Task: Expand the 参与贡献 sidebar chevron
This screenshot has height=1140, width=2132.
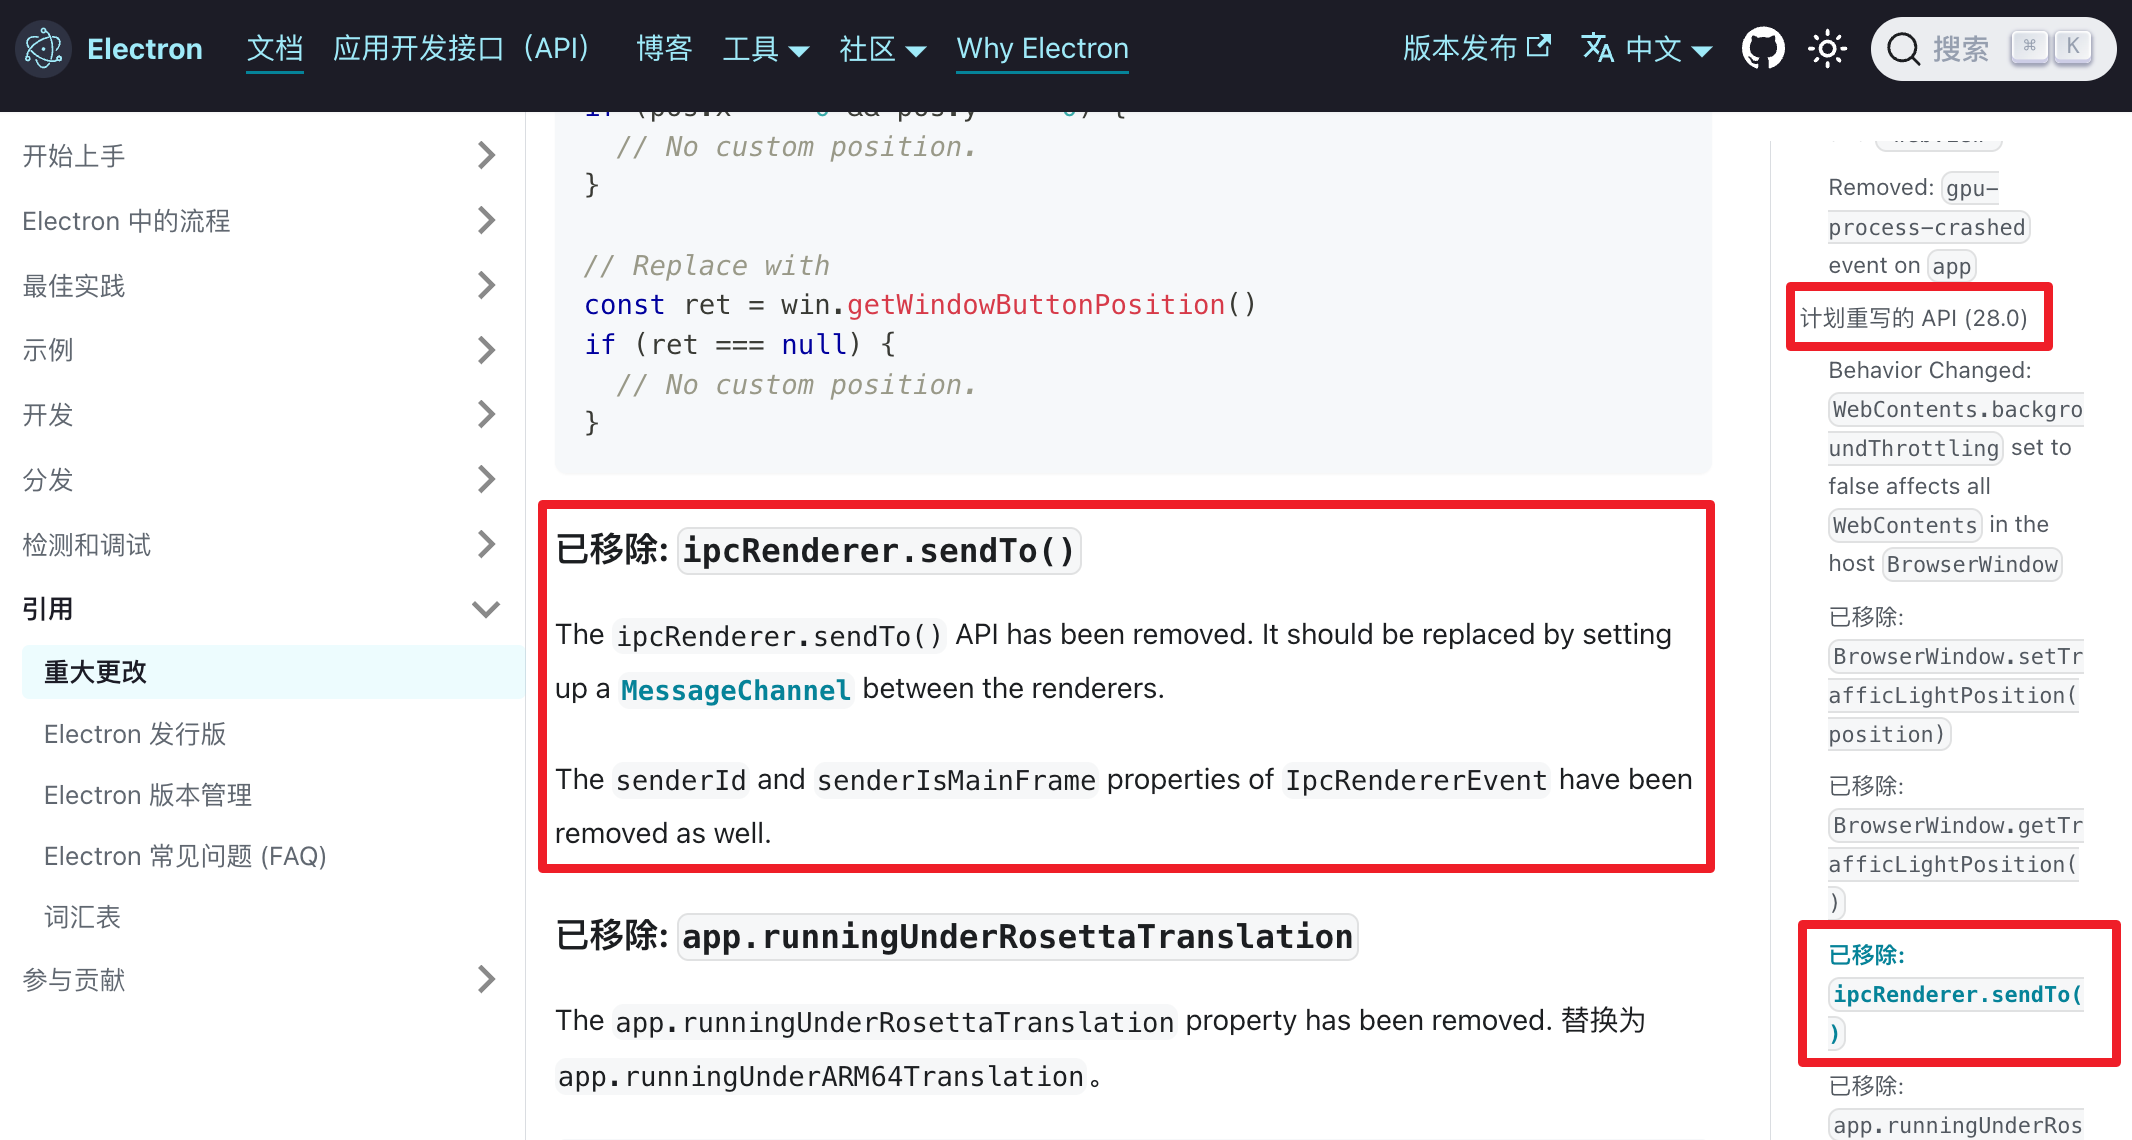Action: pos(486,979)
